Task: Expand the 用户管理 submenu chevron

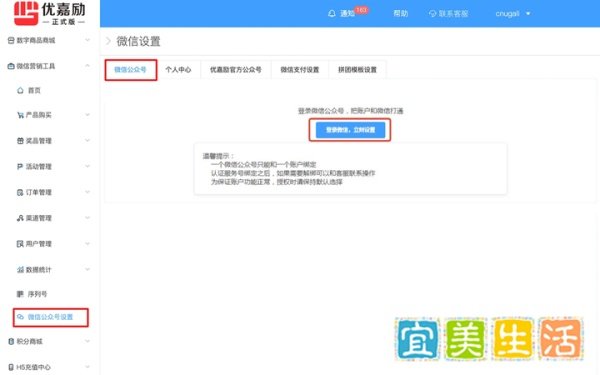Action: (x=87, y=243)
